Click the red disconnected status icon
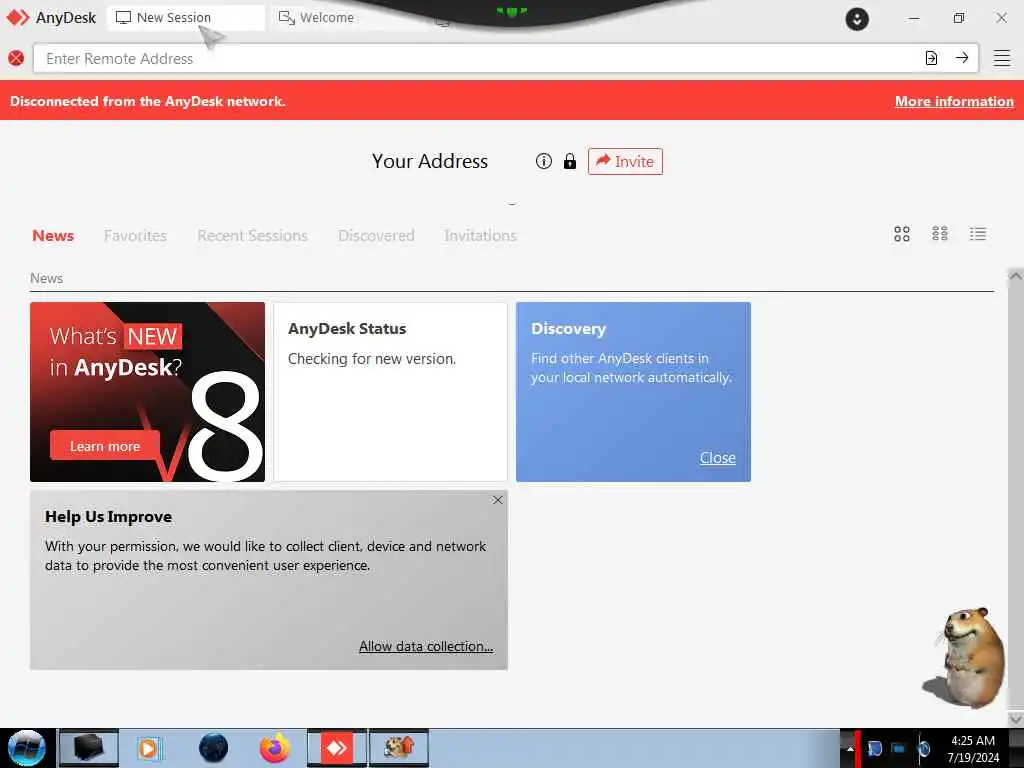The height and width of the screenshot is (768, 1024). point(16,58)
